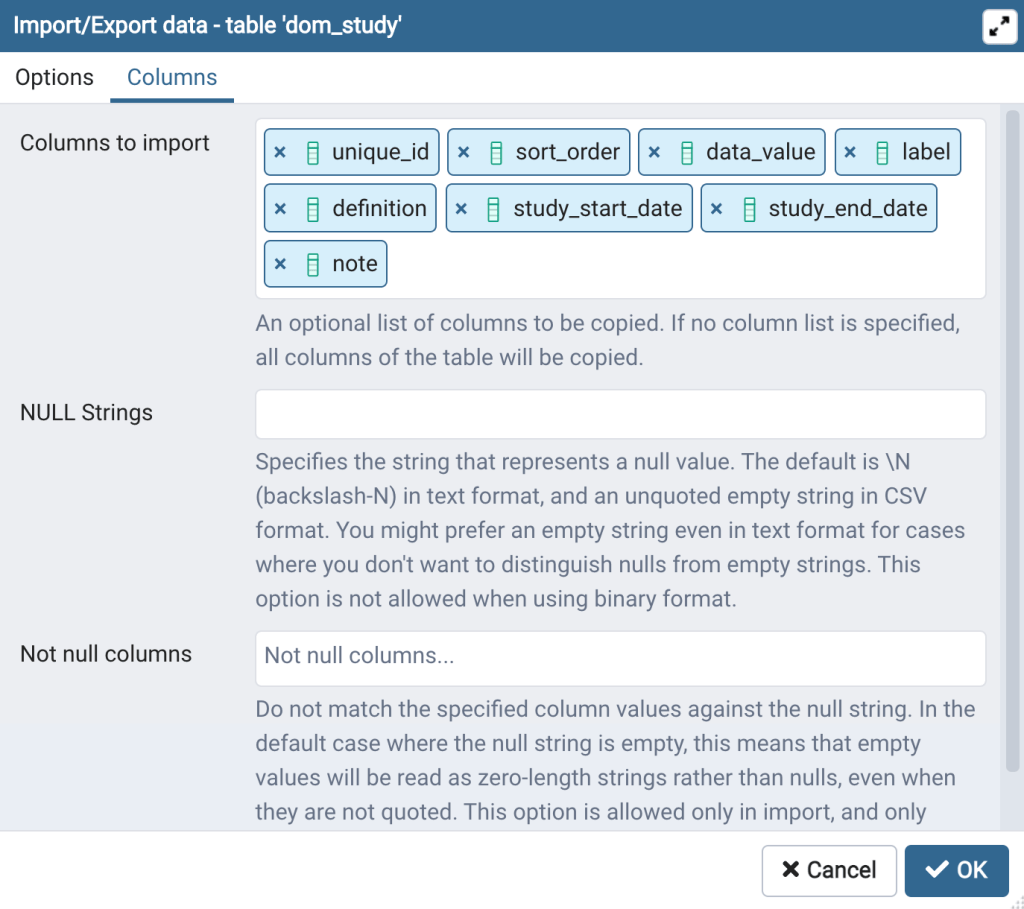The image size is (1024, 909).
Task: Click the data_value column tag icon
Action: tap(686, 153)
